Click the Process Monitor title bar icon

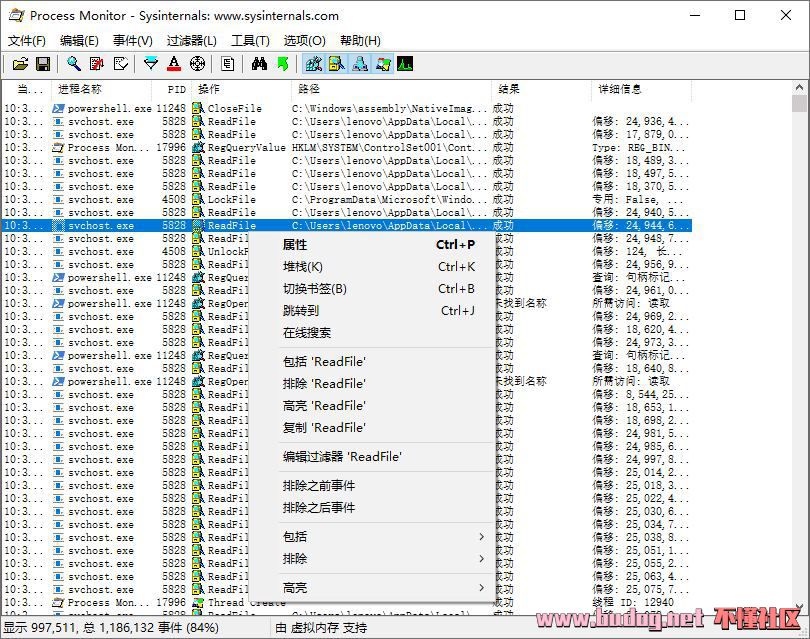point(17,15)
